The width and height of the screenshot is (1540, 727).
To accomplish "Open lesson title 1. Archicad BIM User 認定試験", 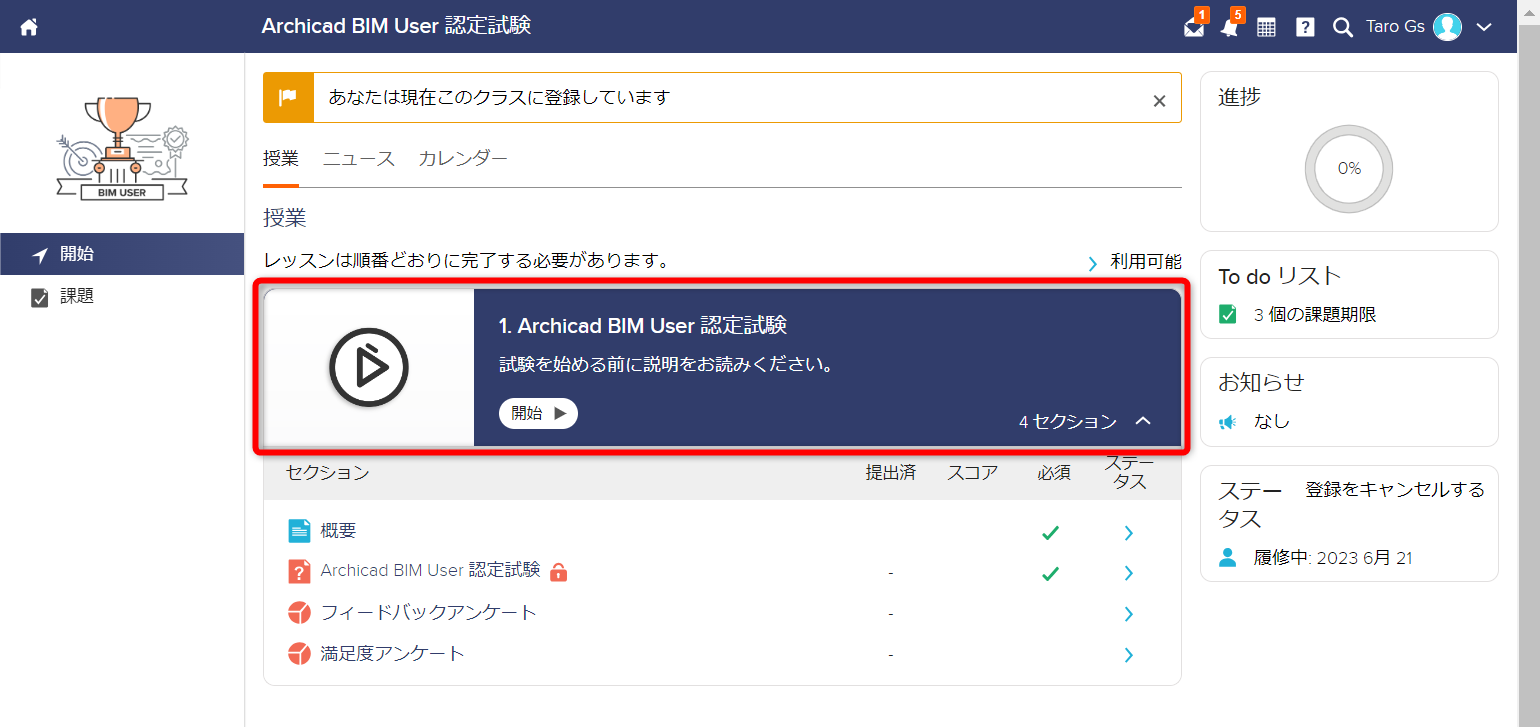I will click(643, 325).
